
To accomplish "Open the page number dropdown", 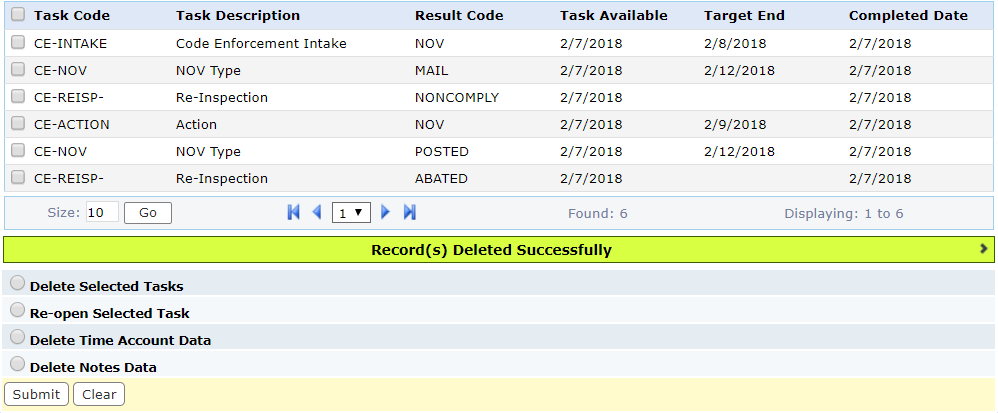I will point(351,213).
